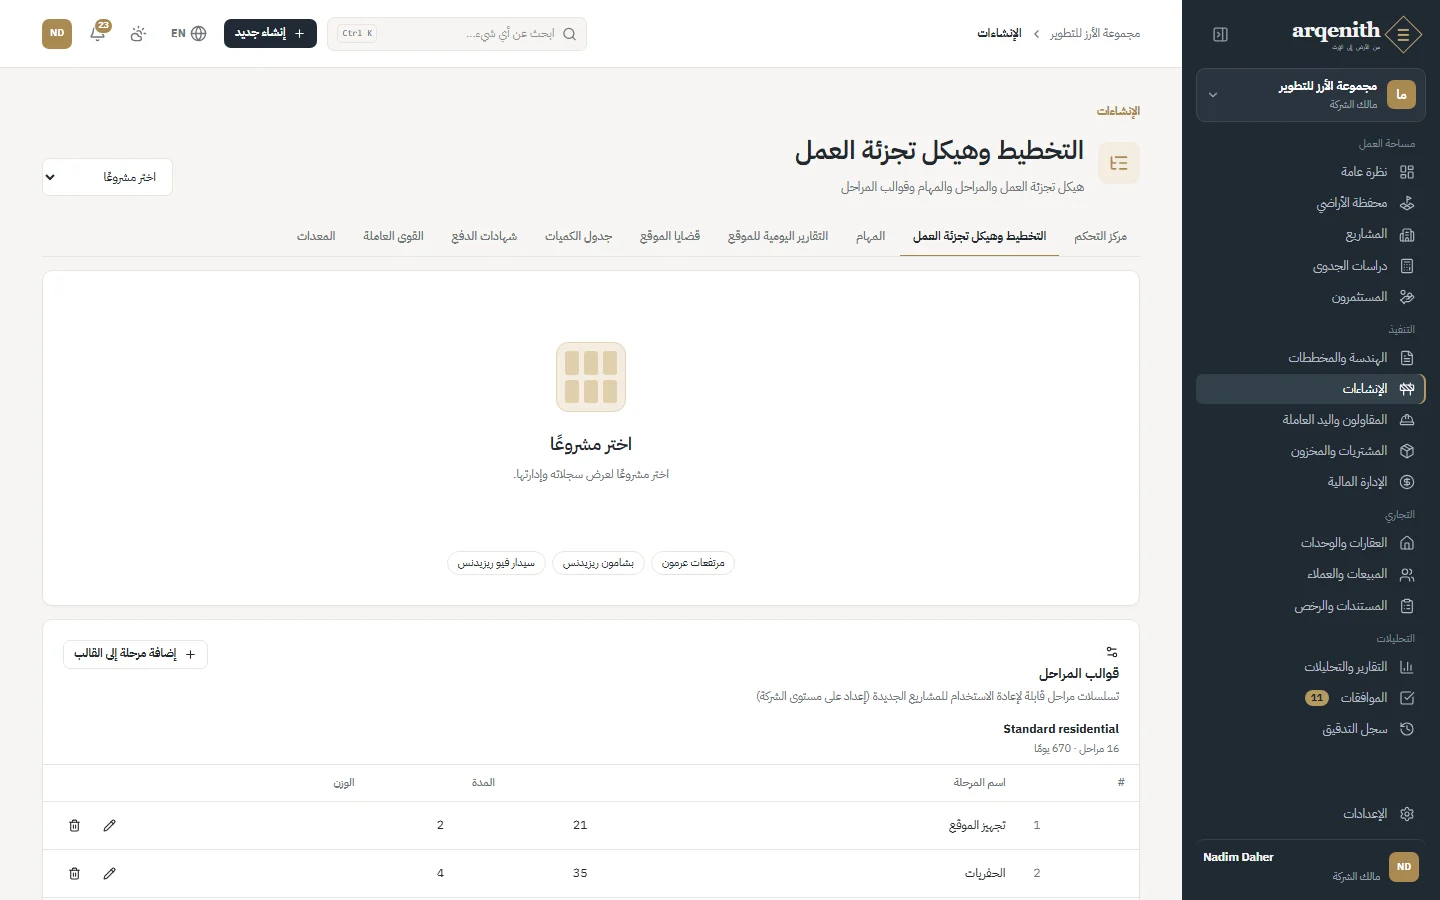Delete the تجهيز الموقع stage row
Image resolution: width=1440 pixels, height=900 pixels.
74,825
